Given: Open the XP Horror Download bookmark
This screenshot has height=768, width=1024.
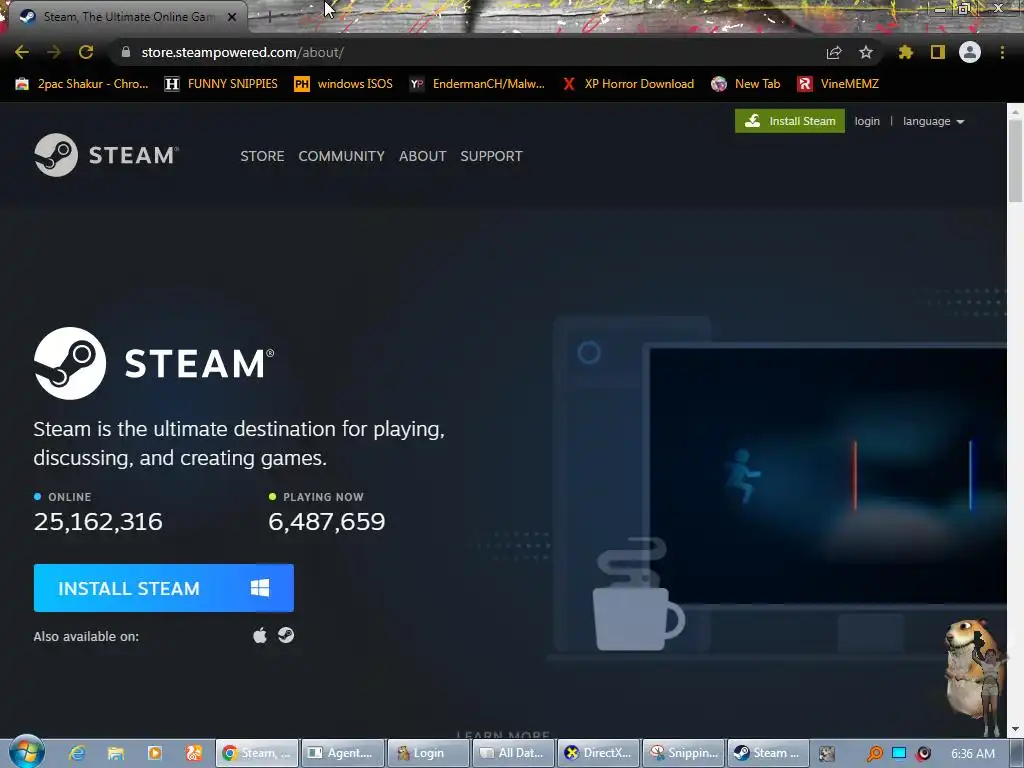Looking at the screenshot, I should 628,84.
